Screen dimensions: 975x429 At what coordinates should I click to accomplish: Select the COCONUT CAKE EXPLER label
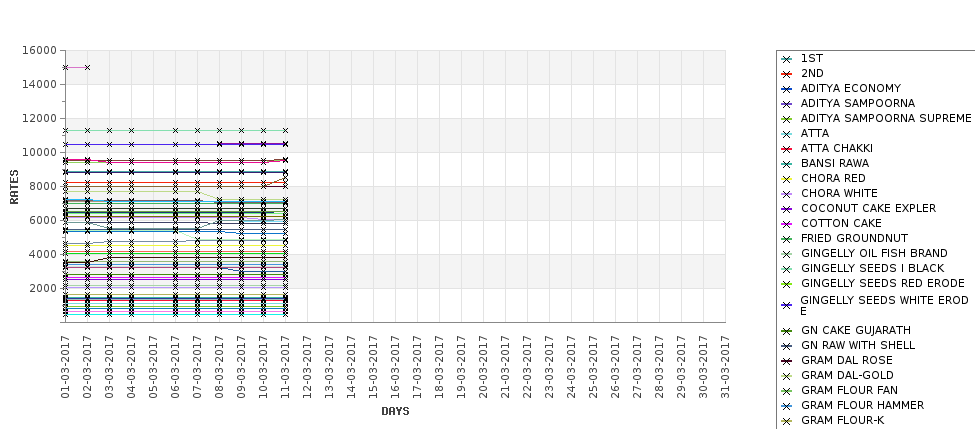868,208
